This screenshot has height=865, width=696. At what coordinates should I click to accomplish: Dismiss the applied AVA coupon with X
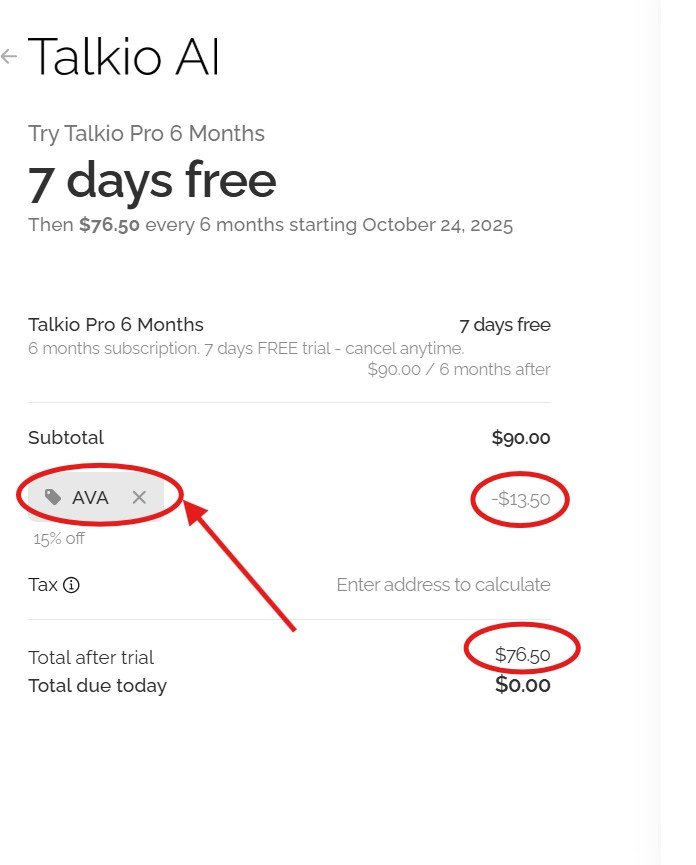click(139, 497)
